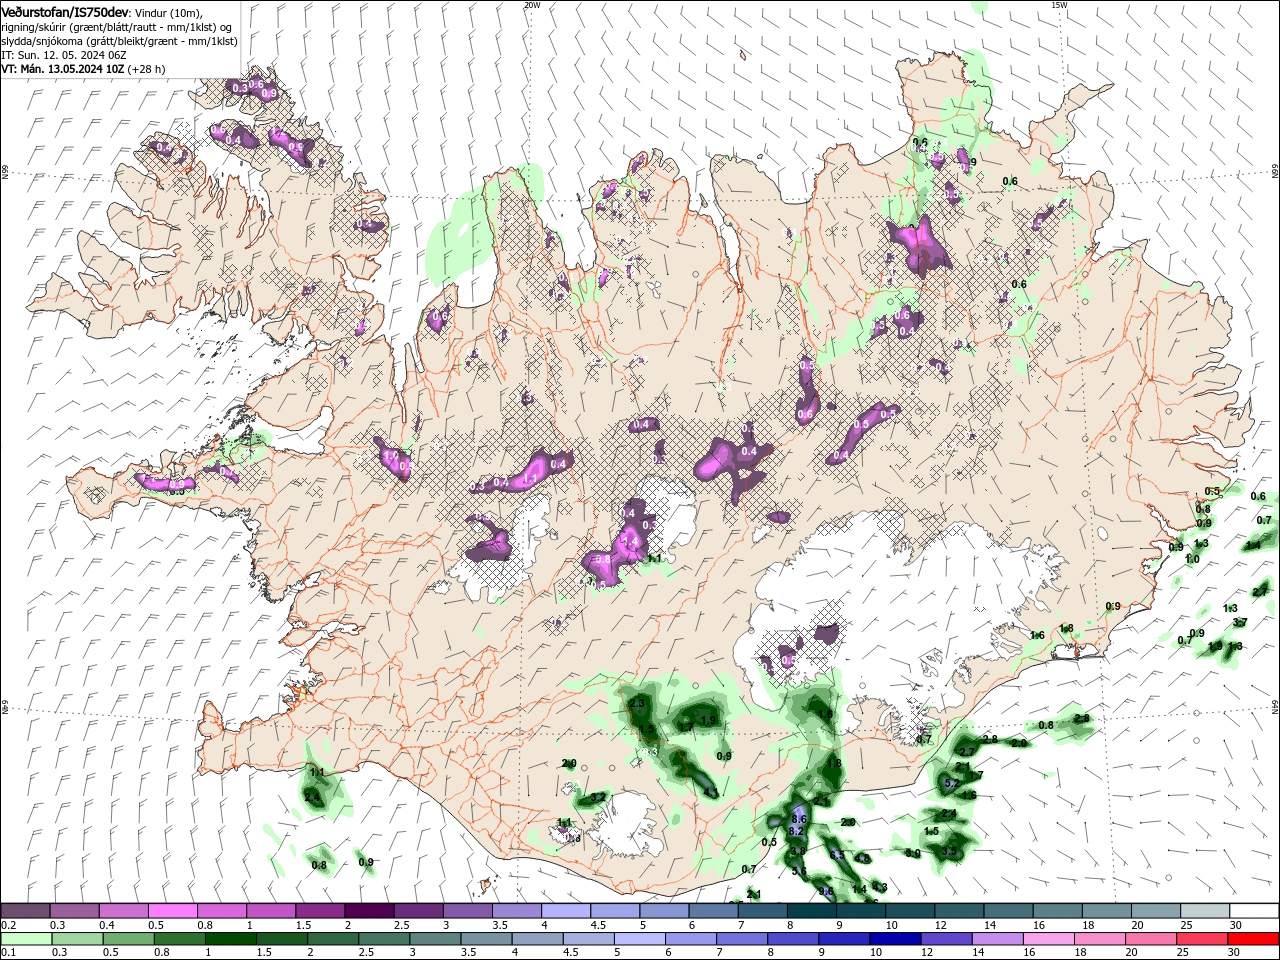
Task: Click the 'Vindur (10m)' text in the header
Action: 168,12
